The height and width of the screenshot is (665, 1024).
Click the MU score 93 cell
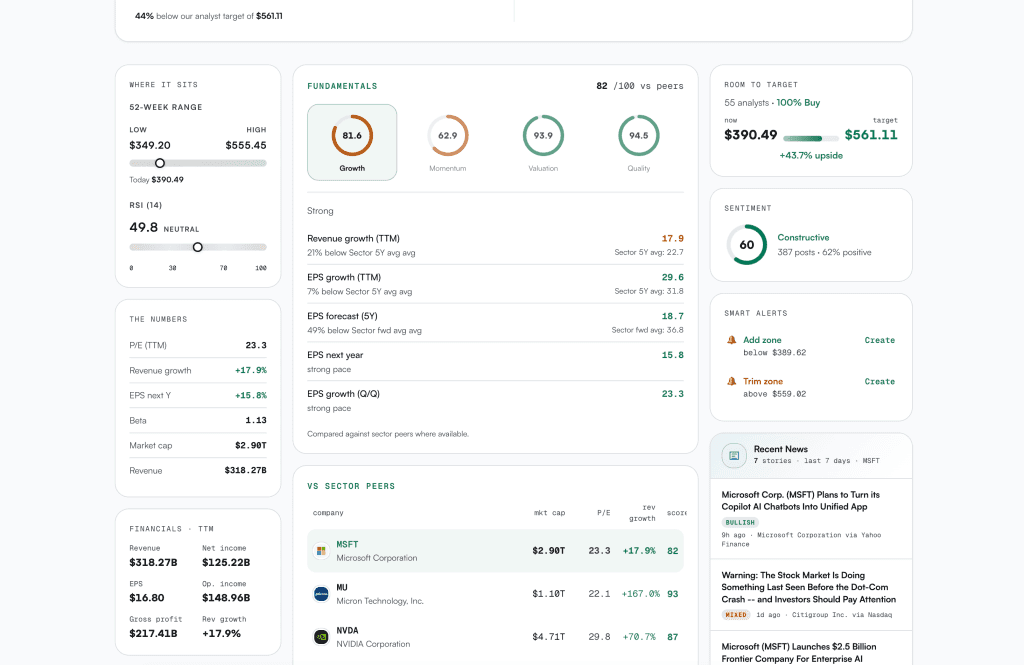pos(673,594)
